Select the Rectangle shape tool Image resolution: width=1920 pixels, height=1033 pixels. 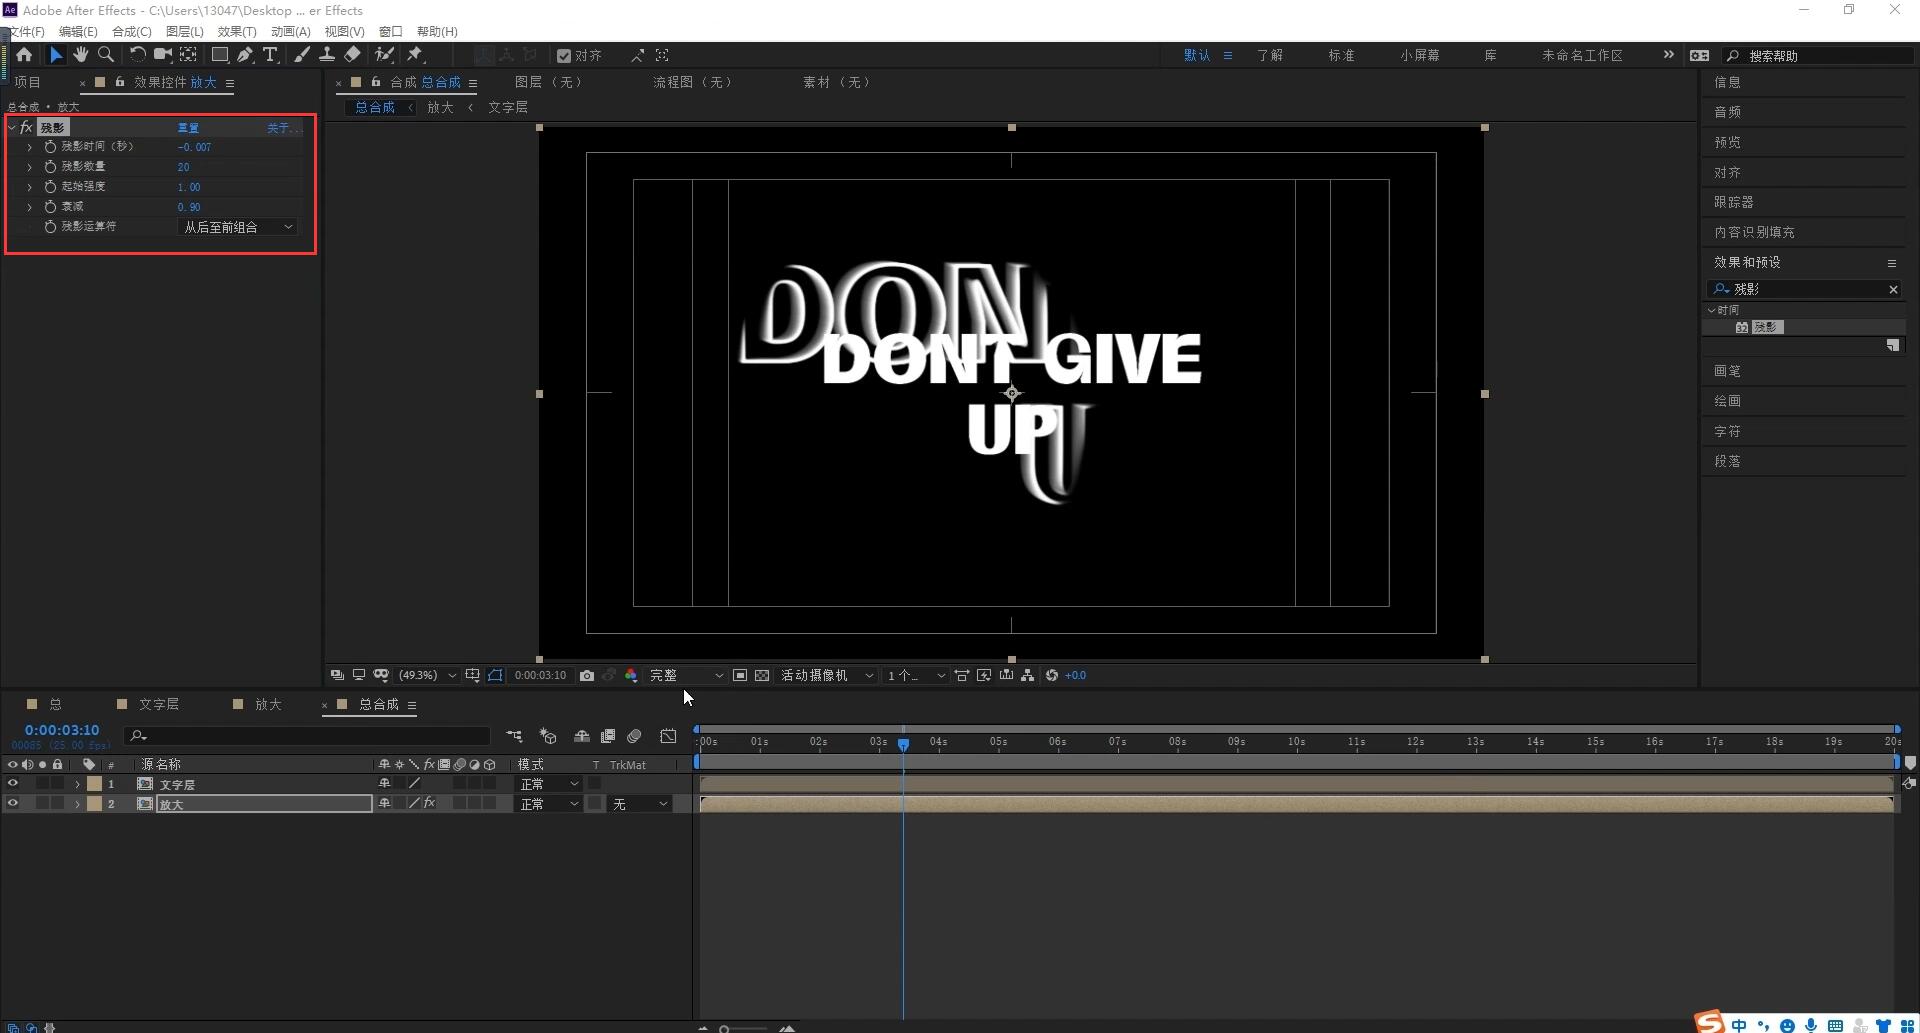(x=220, y=55)
